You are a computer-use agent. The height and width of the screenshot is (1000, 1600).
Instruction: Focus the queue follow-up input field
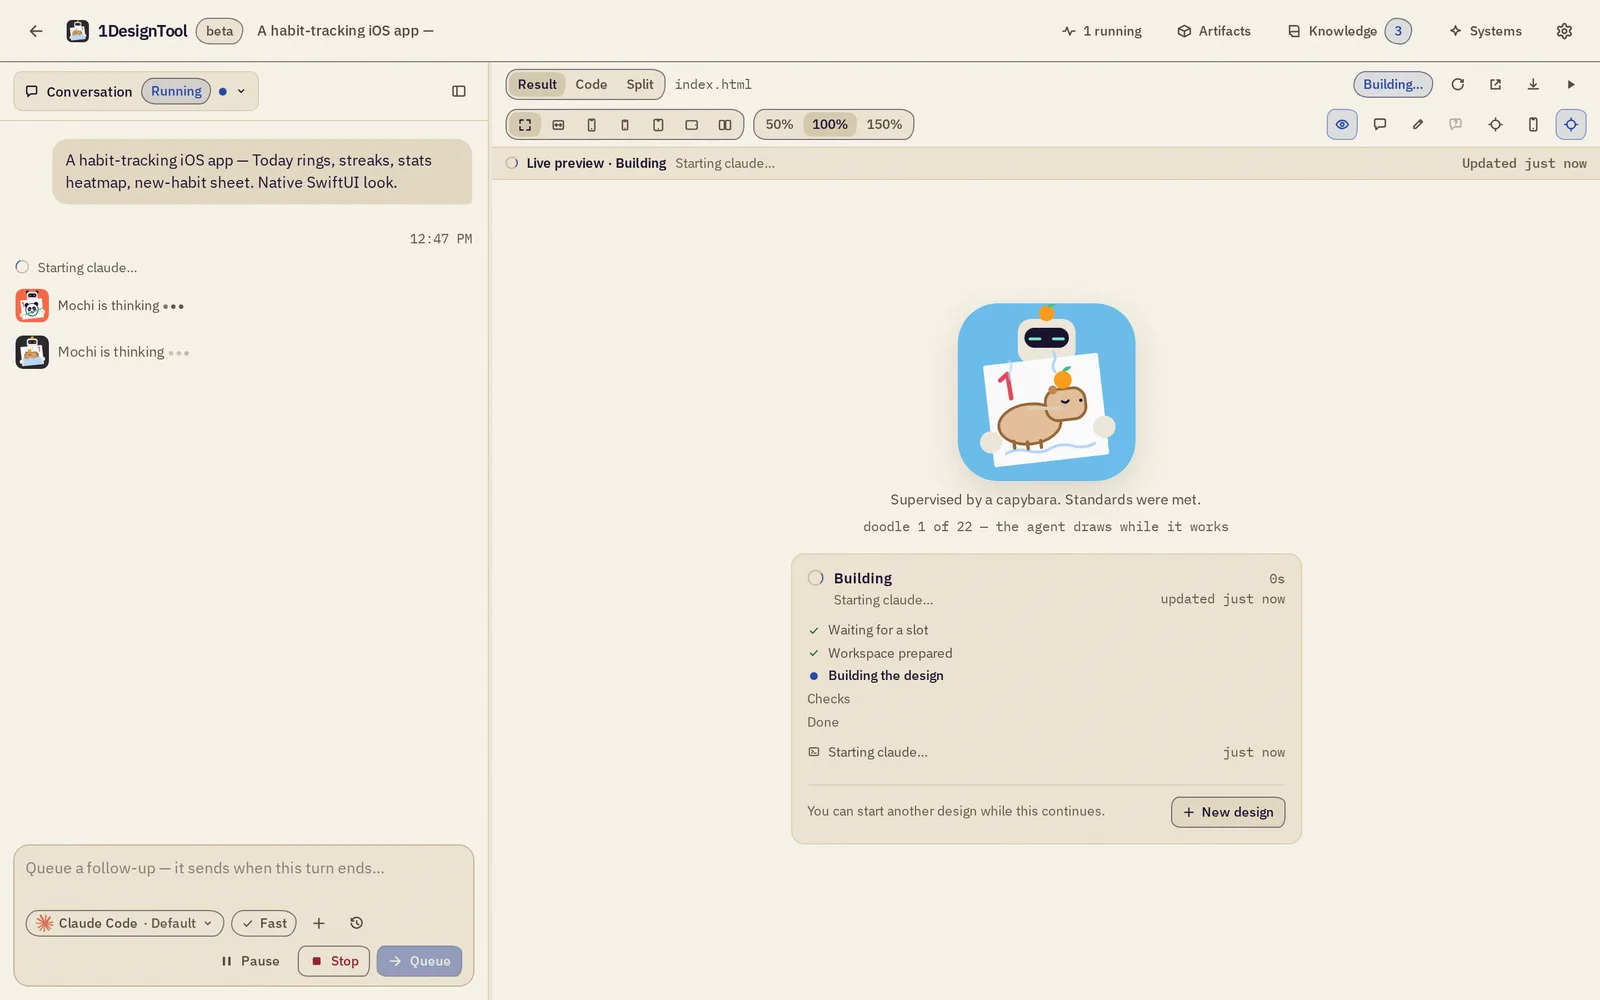pos(243,869)
